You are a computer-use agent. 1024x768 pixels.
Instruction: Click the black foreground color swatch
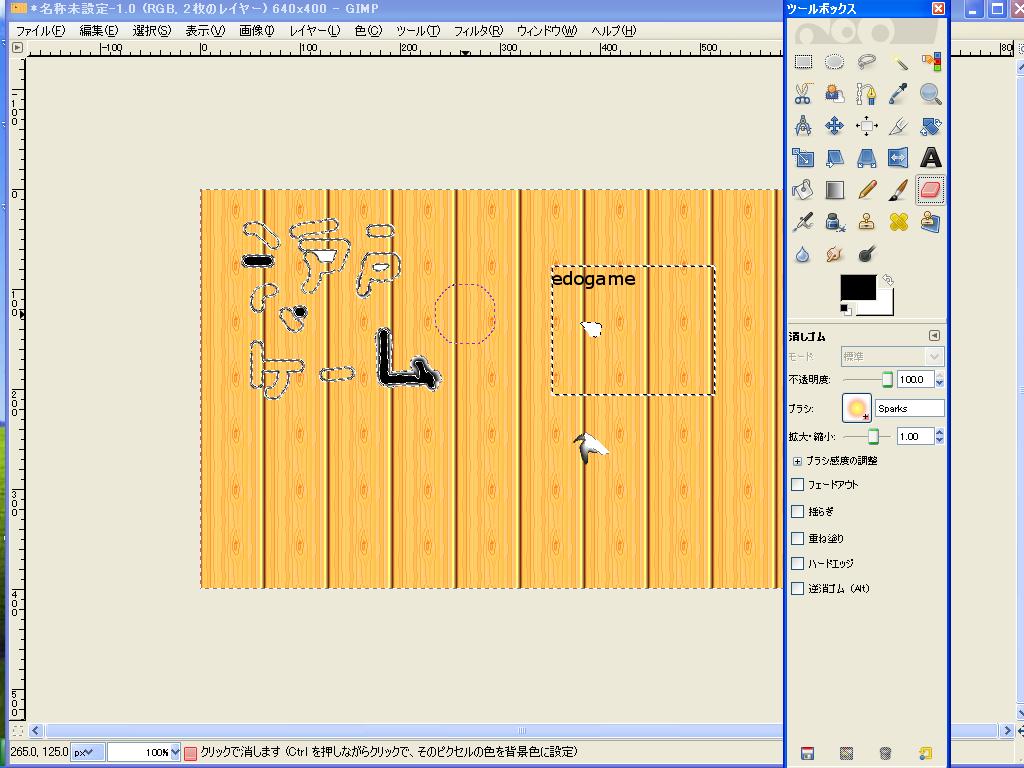click(x=857, y=287)
